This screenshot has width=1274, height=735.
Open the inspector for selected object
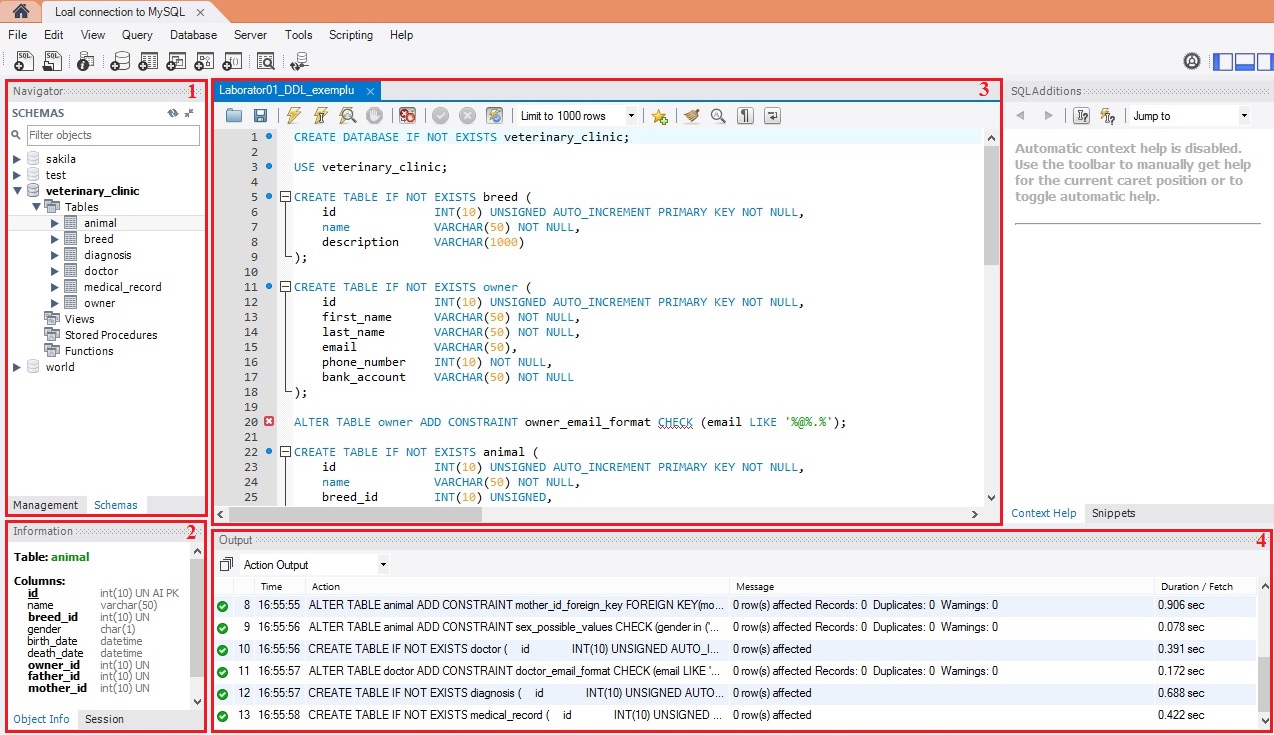[x=86, y=61]
